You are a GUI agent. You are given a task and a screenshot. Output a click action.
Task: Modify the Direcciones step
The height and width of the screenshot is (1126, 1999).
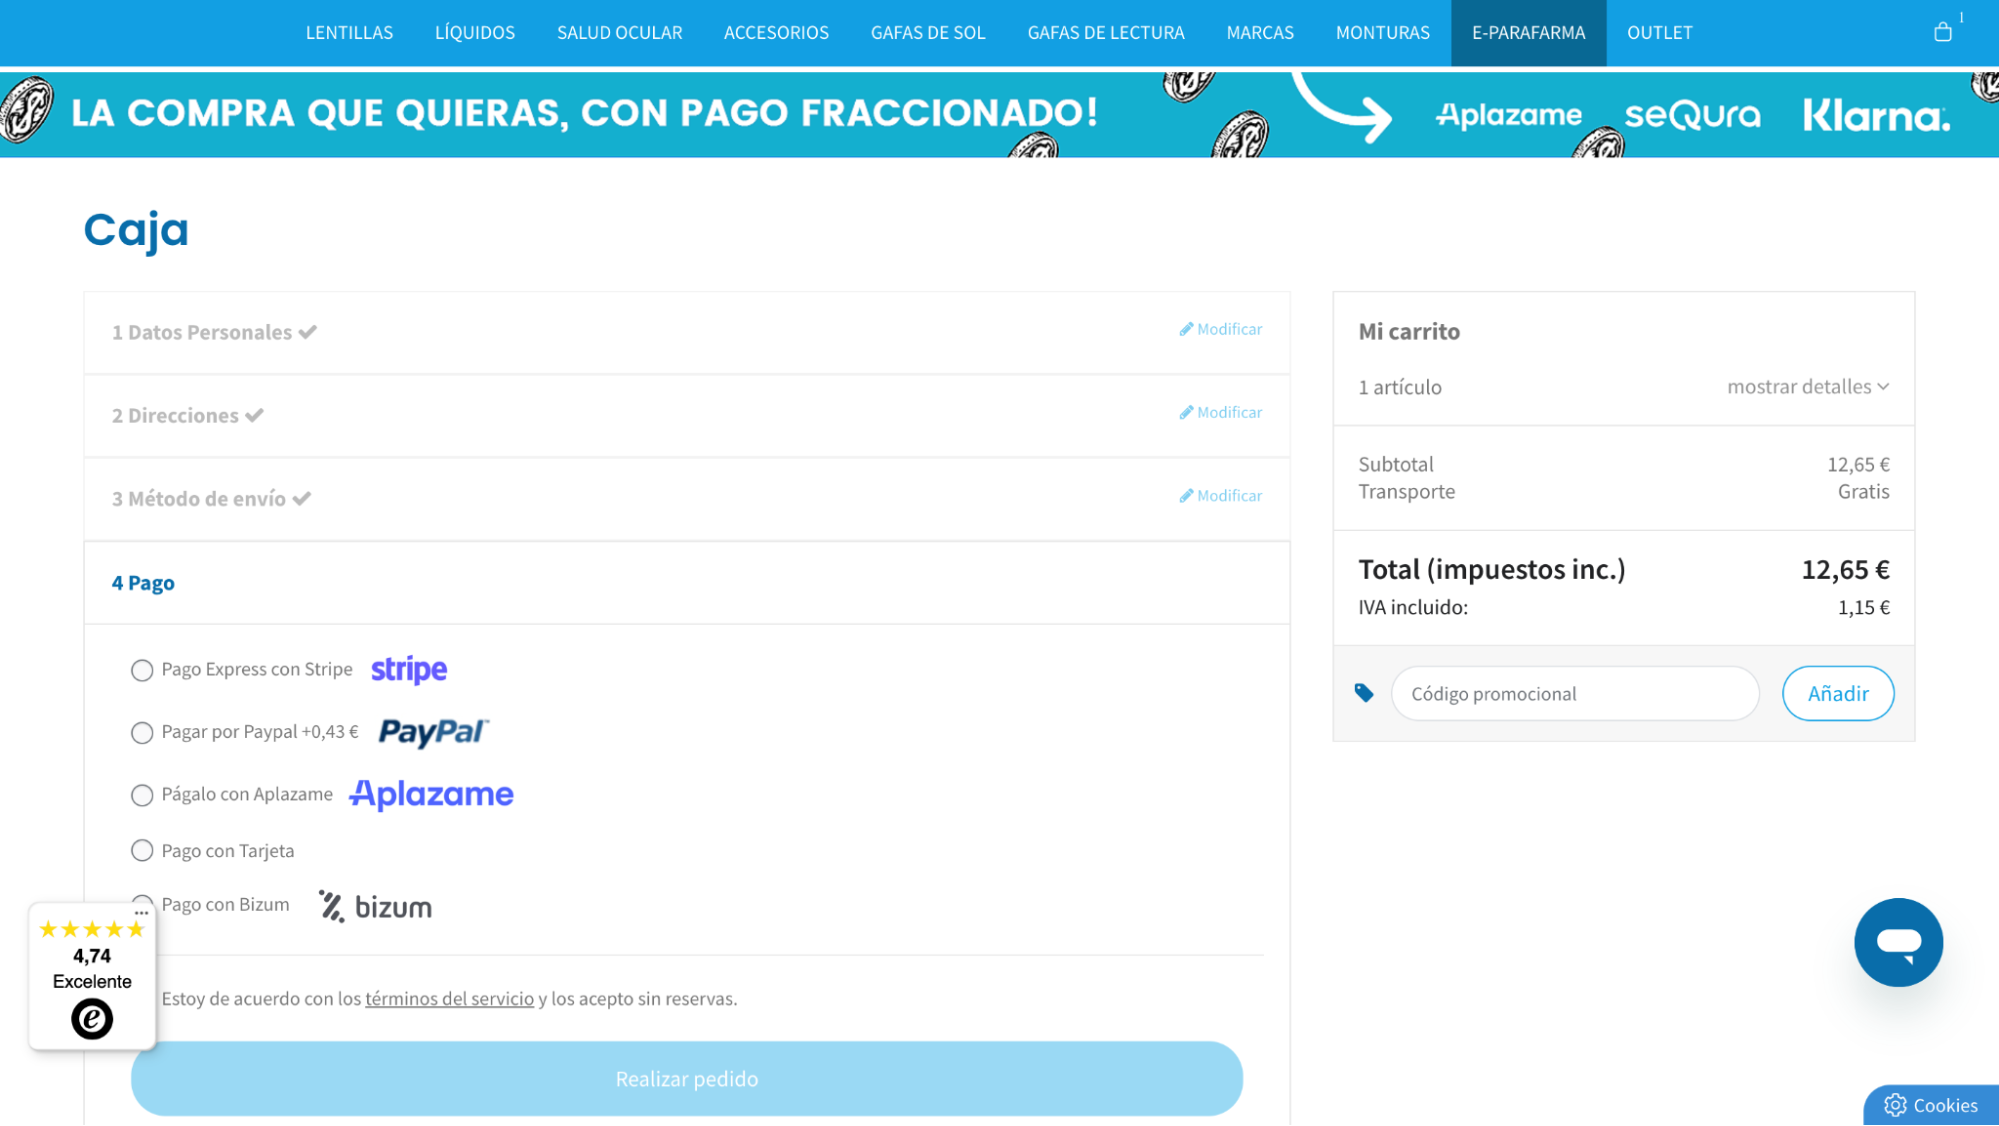(x=1220, y=412)
